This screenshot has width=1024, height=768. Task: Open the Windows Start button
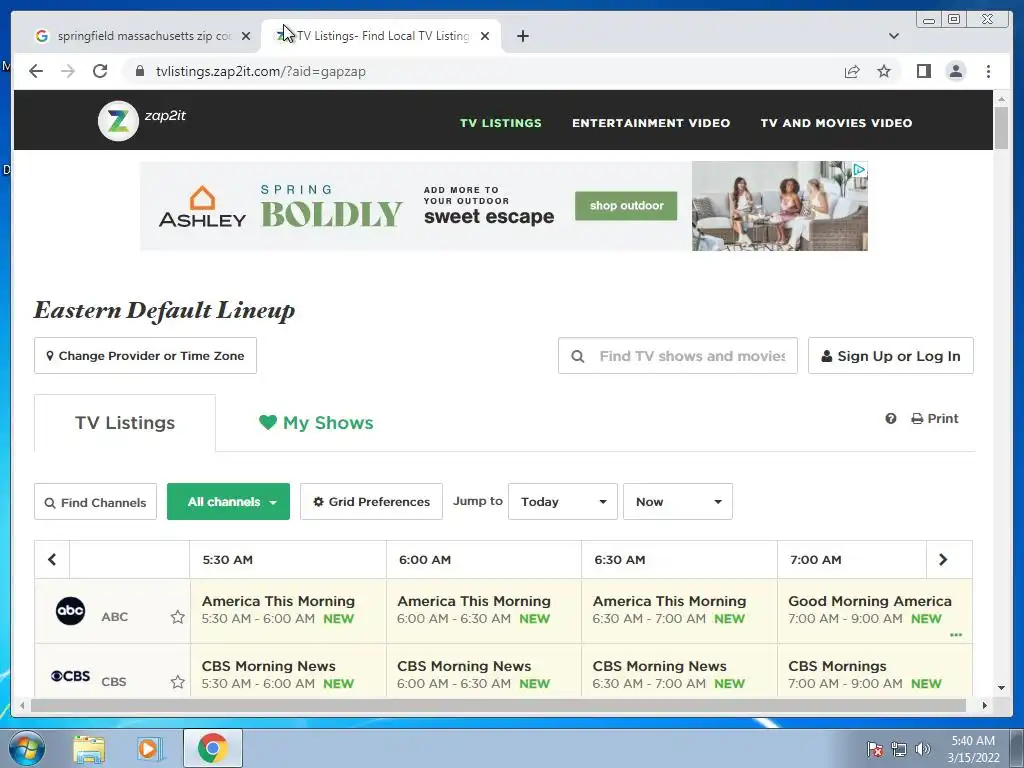point(26,748)
